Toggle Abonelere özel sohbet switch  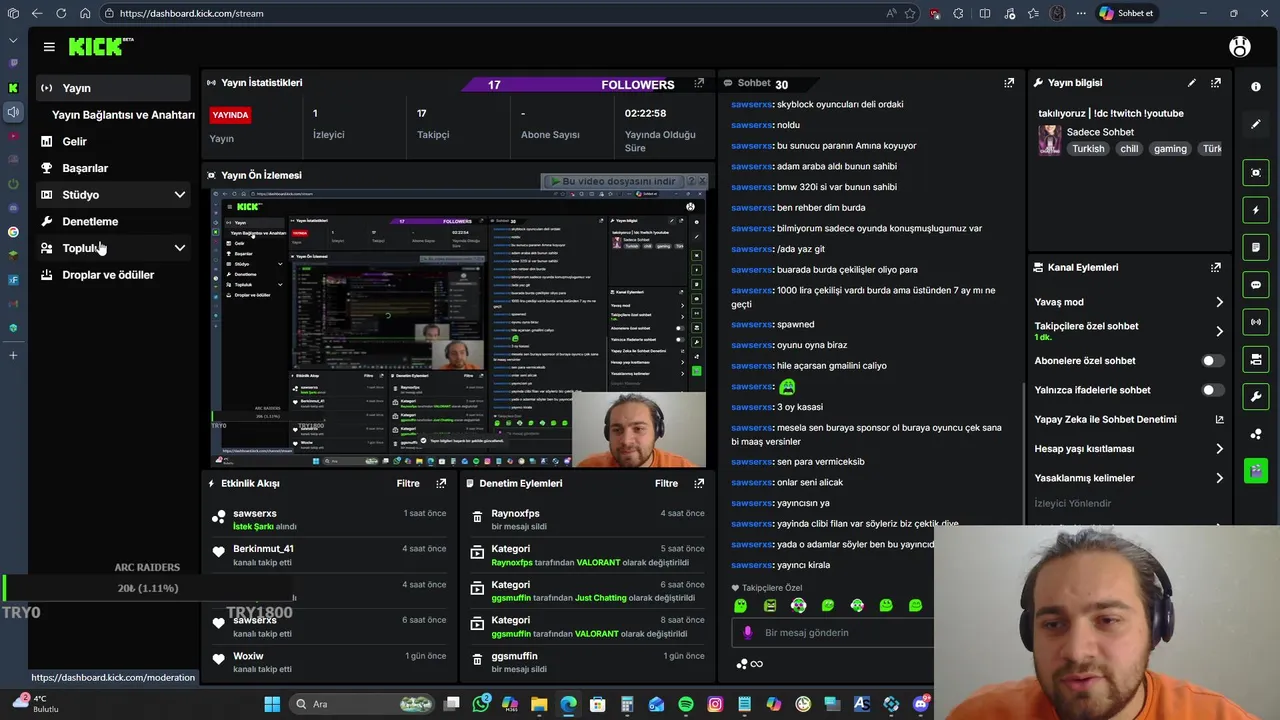1212,361
